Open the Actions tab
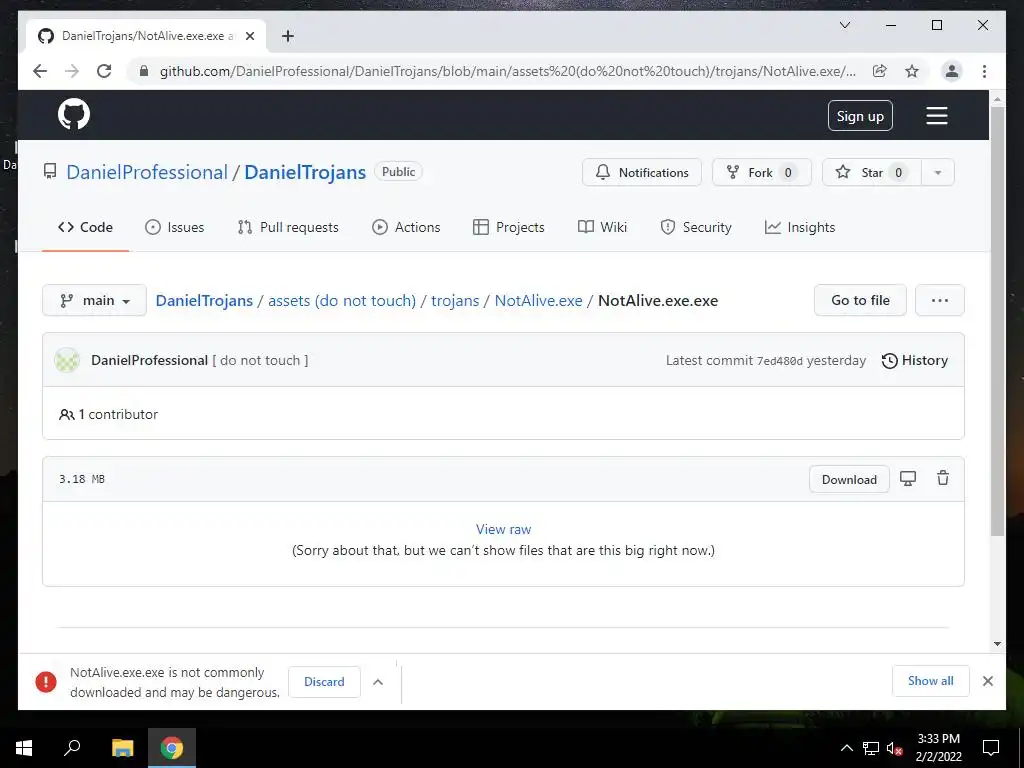The image size is (1024, 768). click(x=406, y=227)
